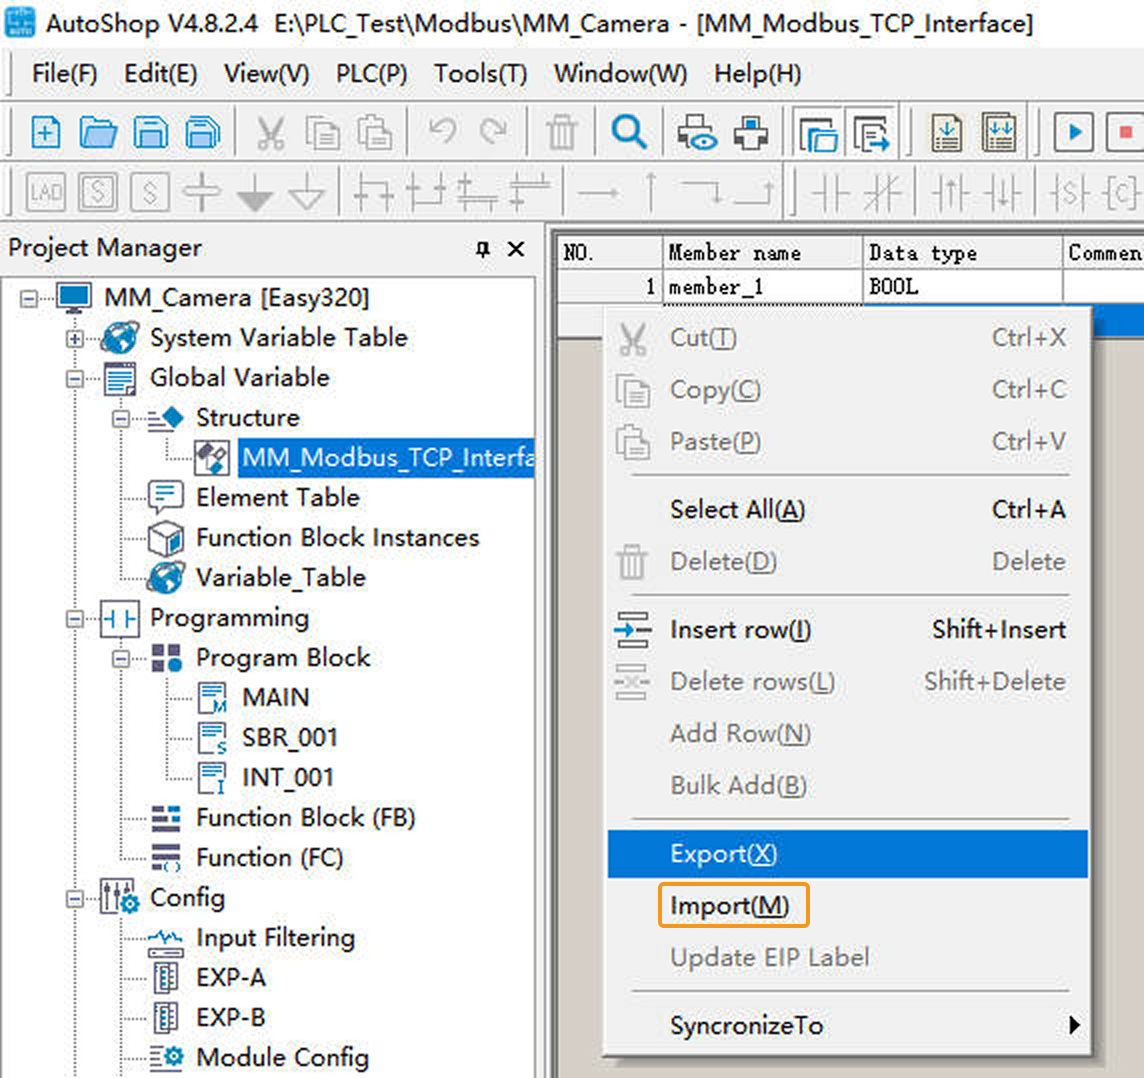Click the Save icon in toolbar
The width and height of the screenshot is (1144, 1078).
(151, 132)
